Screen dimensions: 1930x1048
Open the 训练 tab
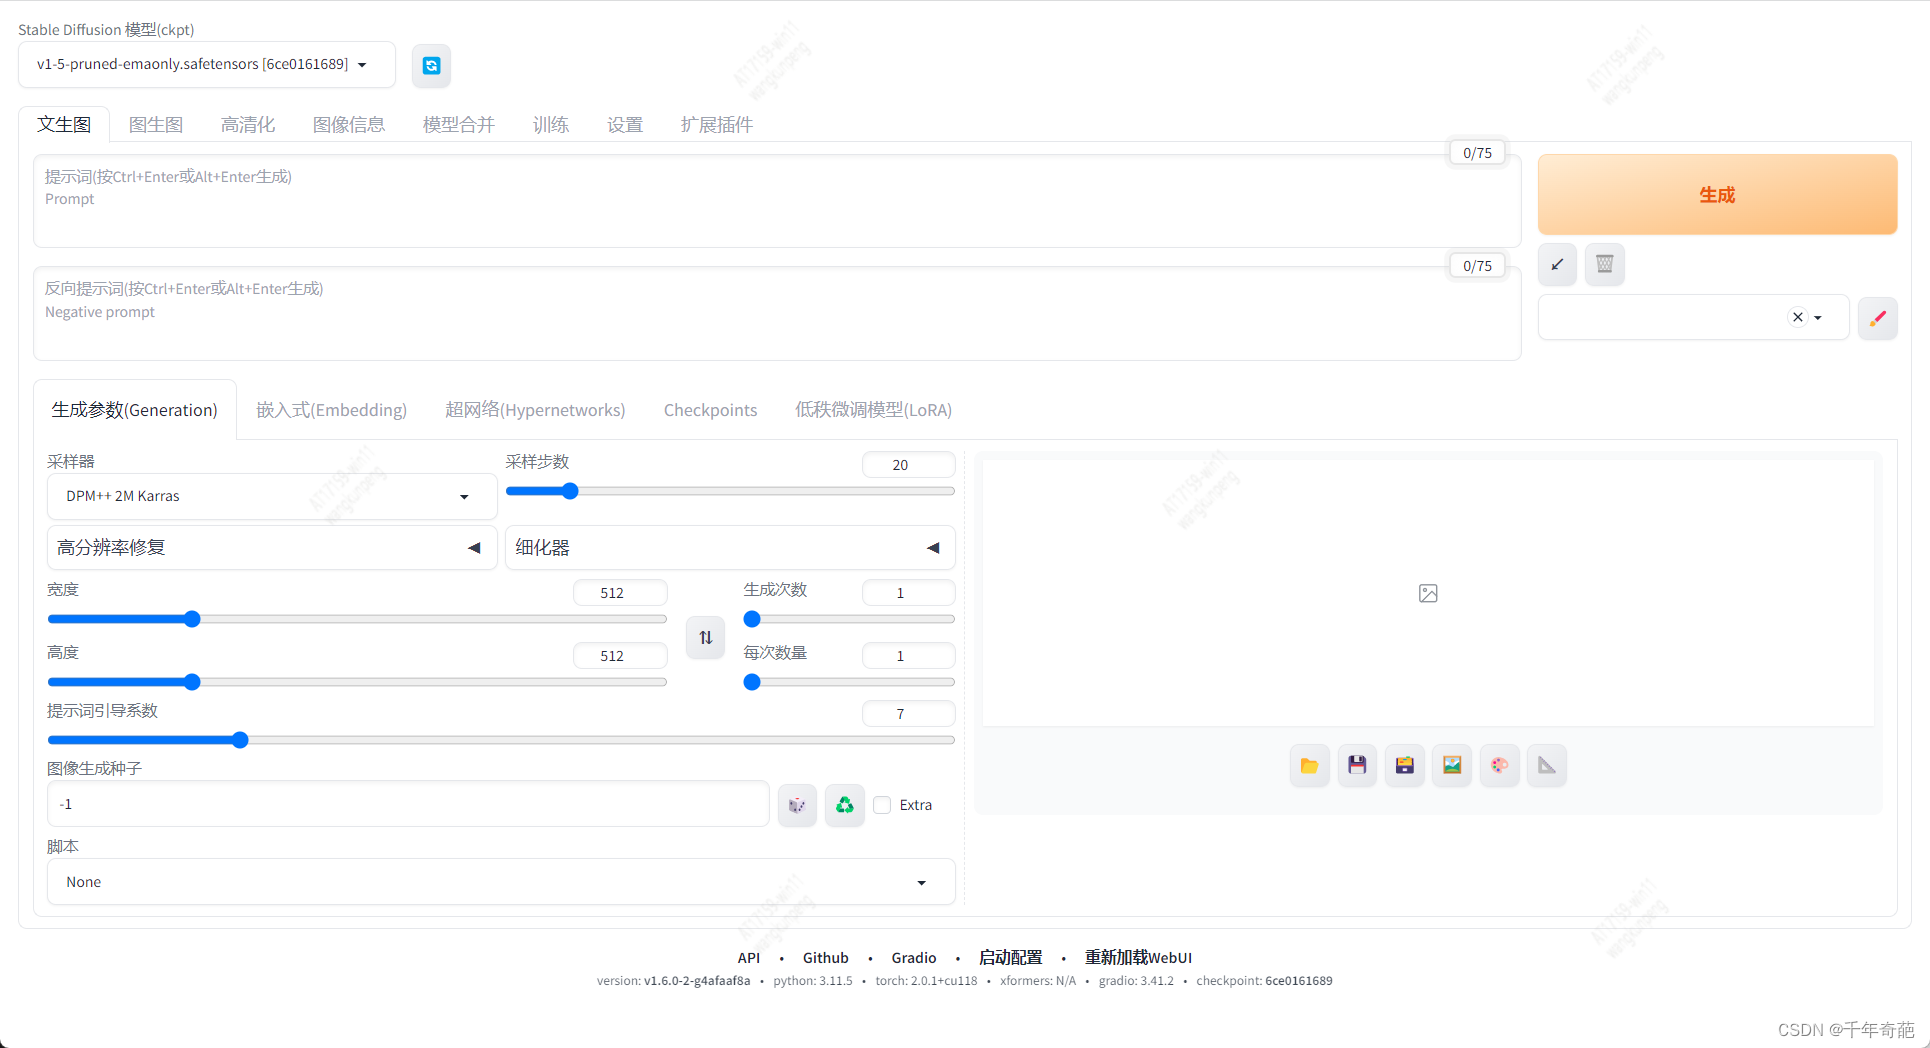pyautogui.click(x=551, y=124)
